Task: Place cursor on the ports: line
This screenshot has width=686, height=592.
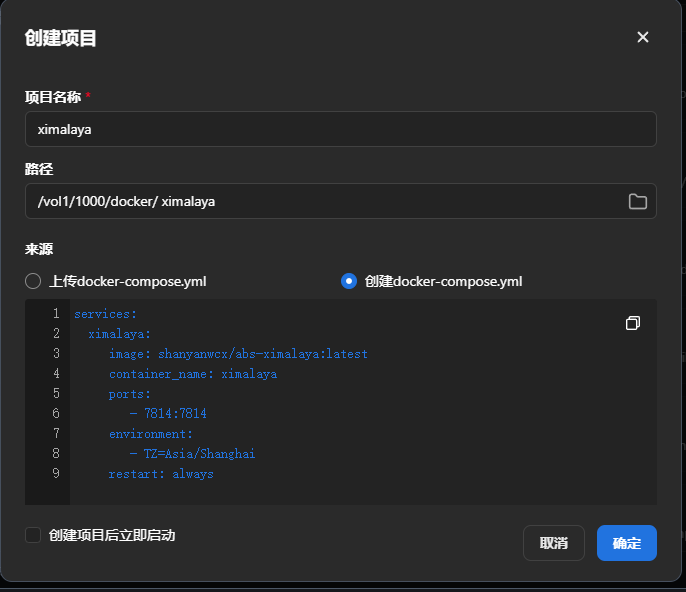Action: [130, 394]
